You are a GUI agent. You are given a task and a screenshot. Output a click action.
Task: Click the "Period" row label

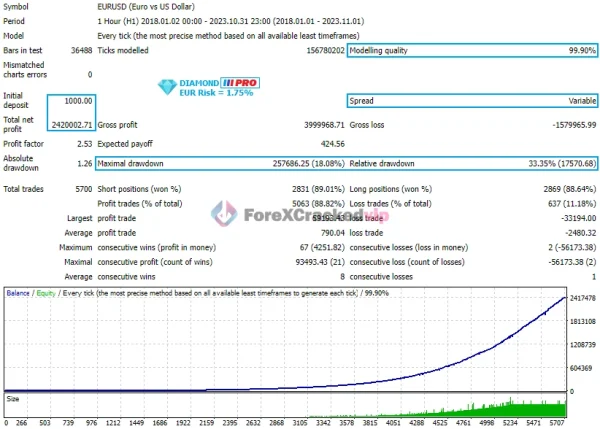point(14,21)
